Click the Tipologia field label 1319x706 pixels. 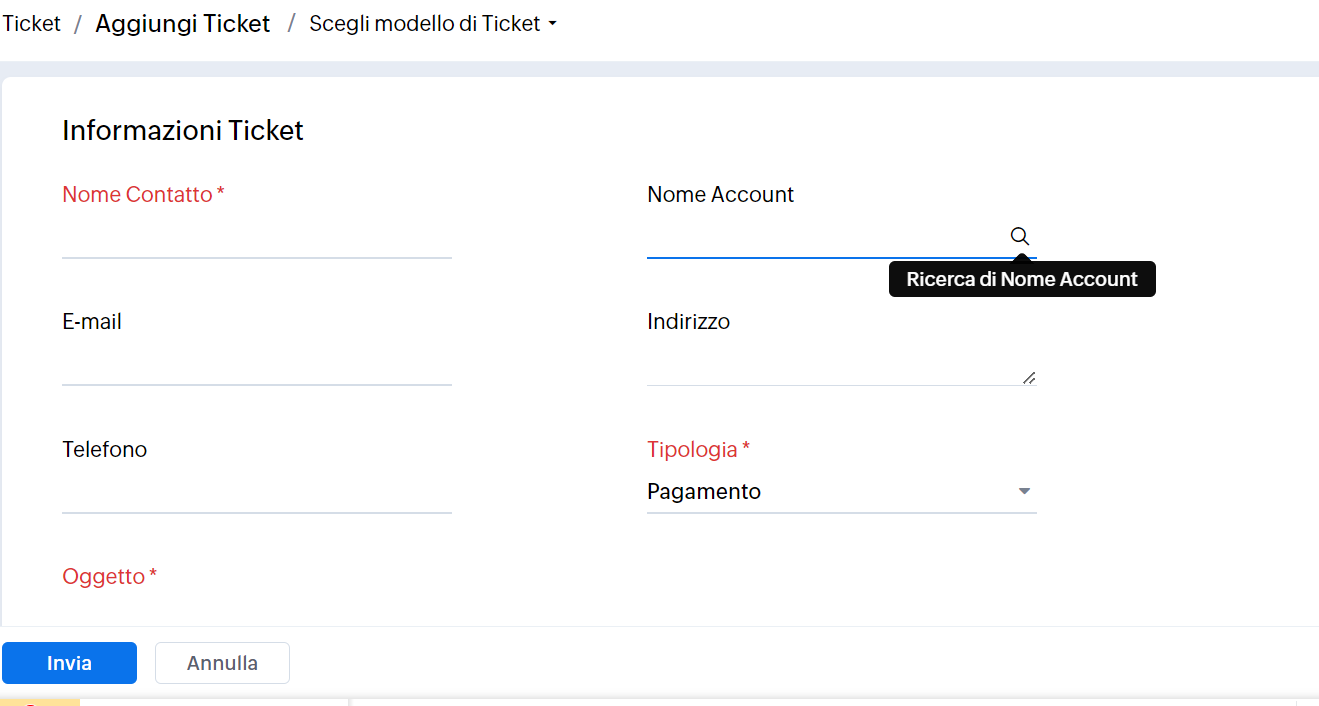click(x=692, y=450)
